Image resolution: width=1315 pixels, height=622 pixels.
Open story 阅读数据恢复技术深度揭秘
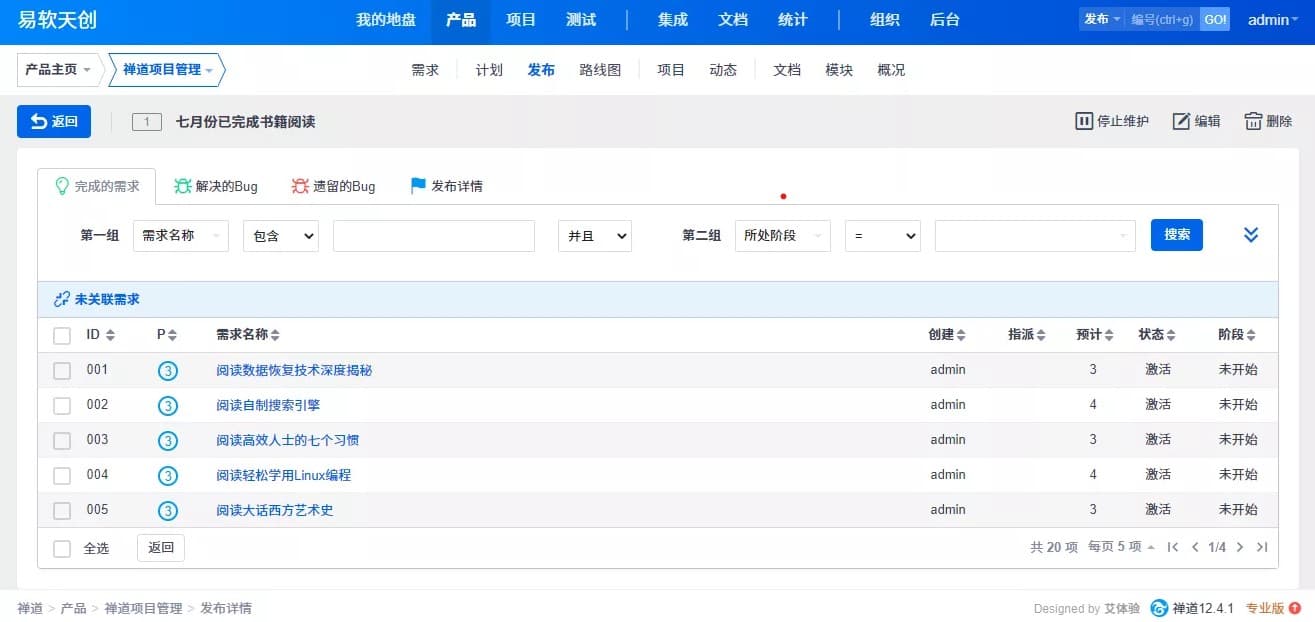coord(294,370)
